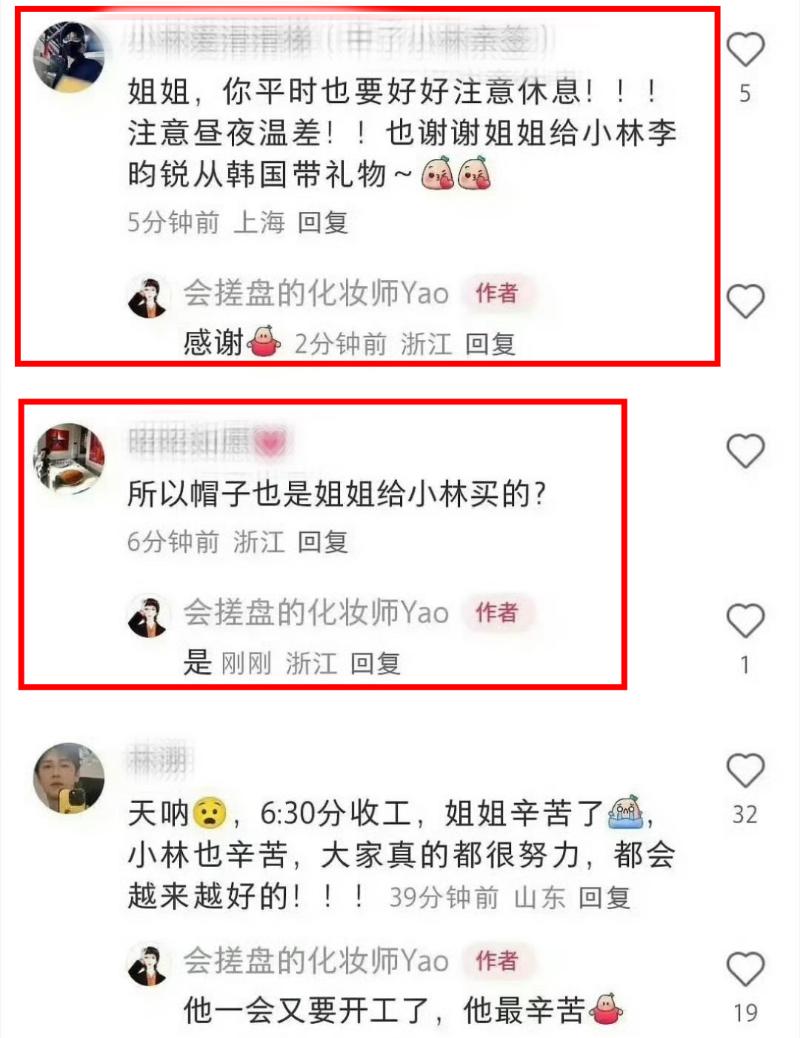Viewport: 800px width, 1038px height.
Task: Open the top commenter's profile avatar
Action: click(x=69, y=57)
